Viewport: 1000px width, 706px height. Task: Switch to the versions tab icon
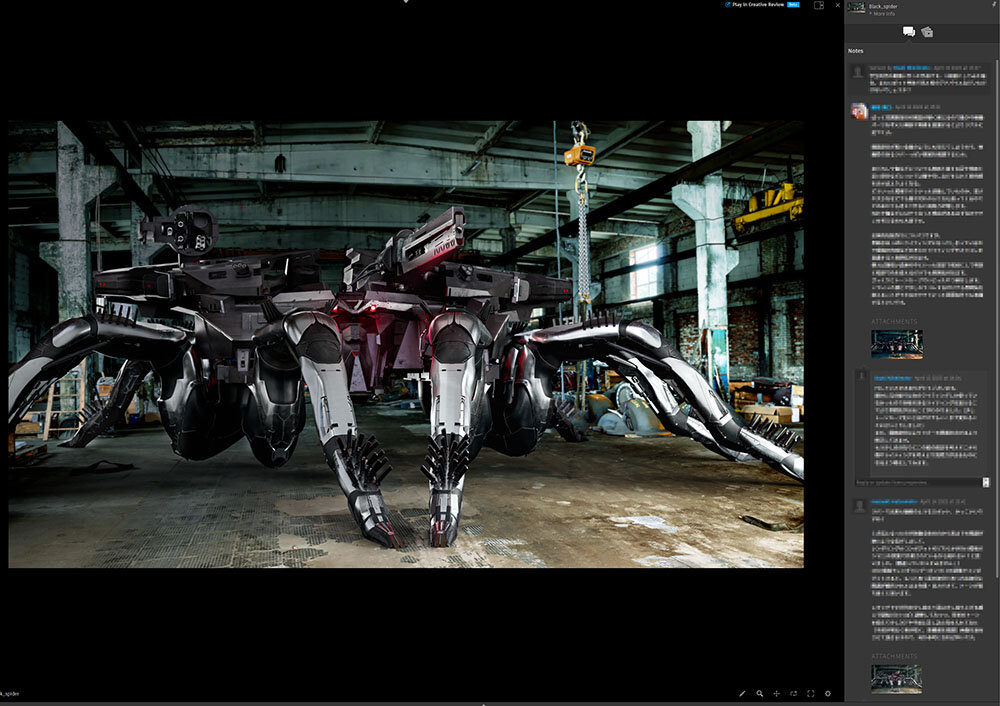click(927, 32)
